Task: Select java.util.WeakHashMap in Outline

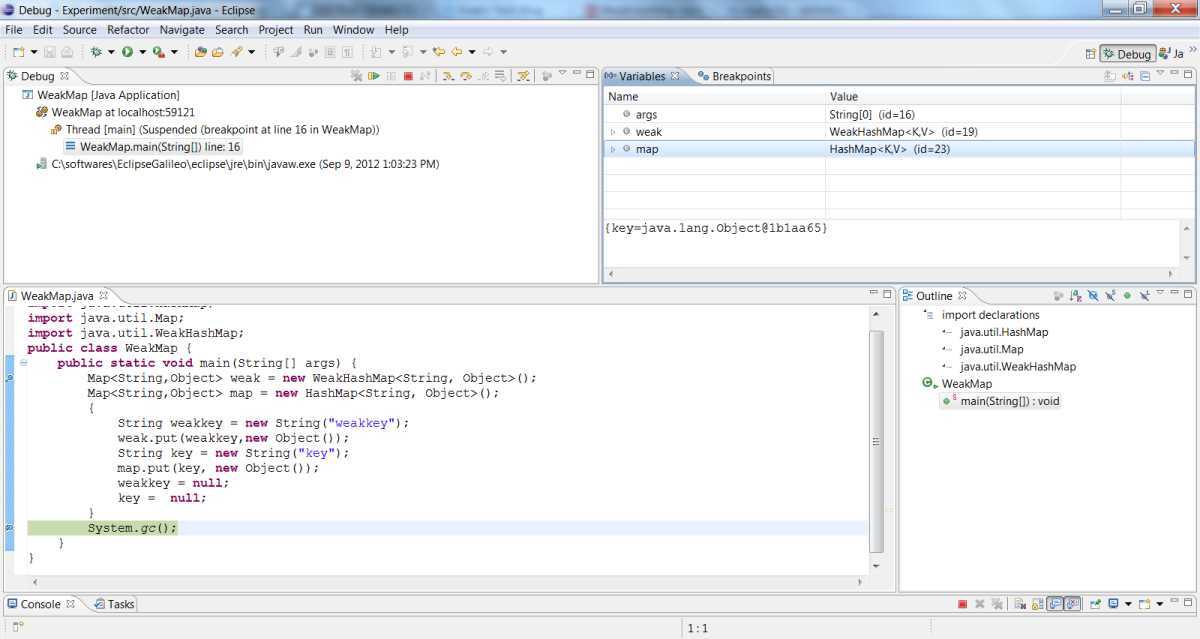Action: (x=1018, y=367)
